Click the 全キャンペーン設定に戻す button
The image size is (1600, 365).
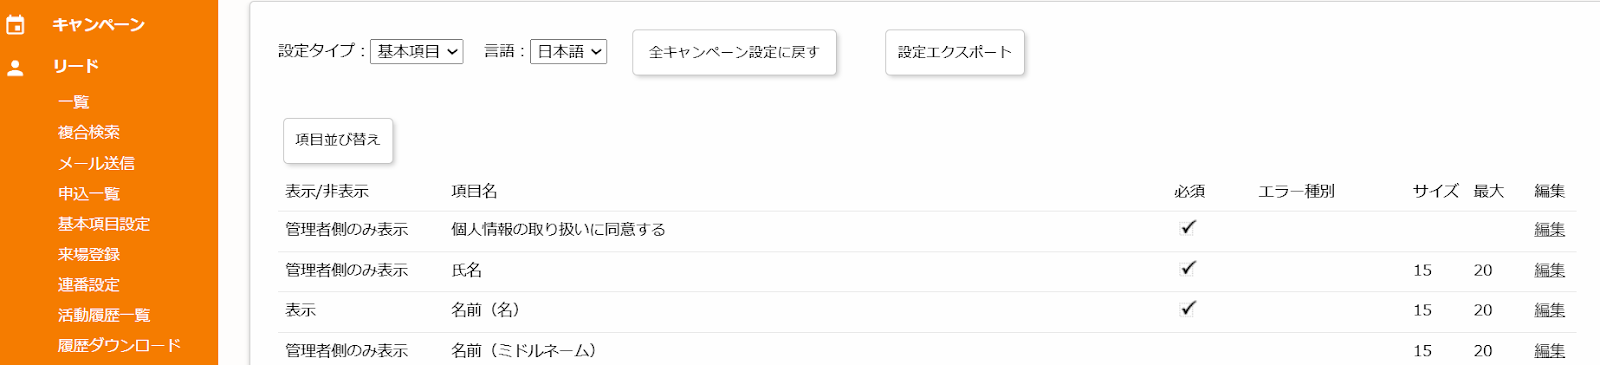coord(734,52)
